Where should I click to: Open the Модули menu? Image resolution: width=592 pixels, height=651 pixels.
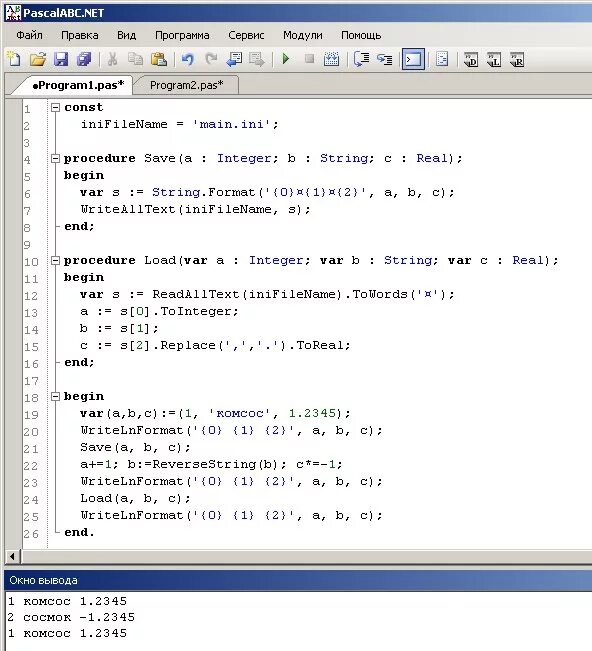tap(303, 35)
